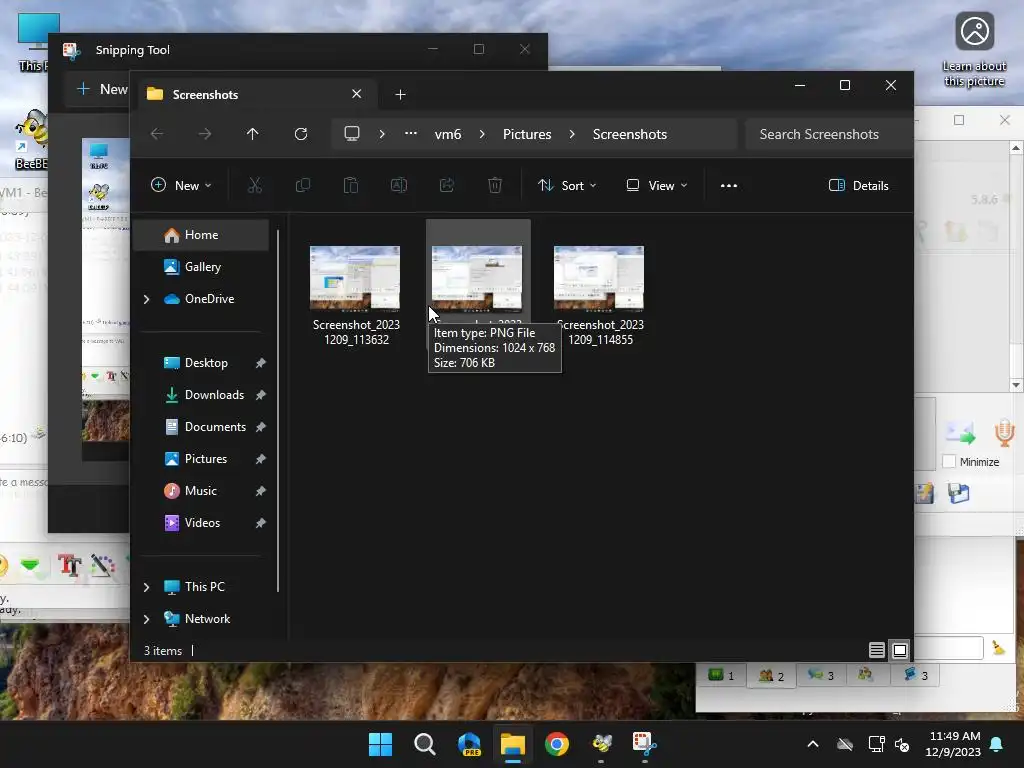The width and height of the screenshot is (1024, 768).
Task: Expand the OneDrive tree node
Action: coord(146,299)
